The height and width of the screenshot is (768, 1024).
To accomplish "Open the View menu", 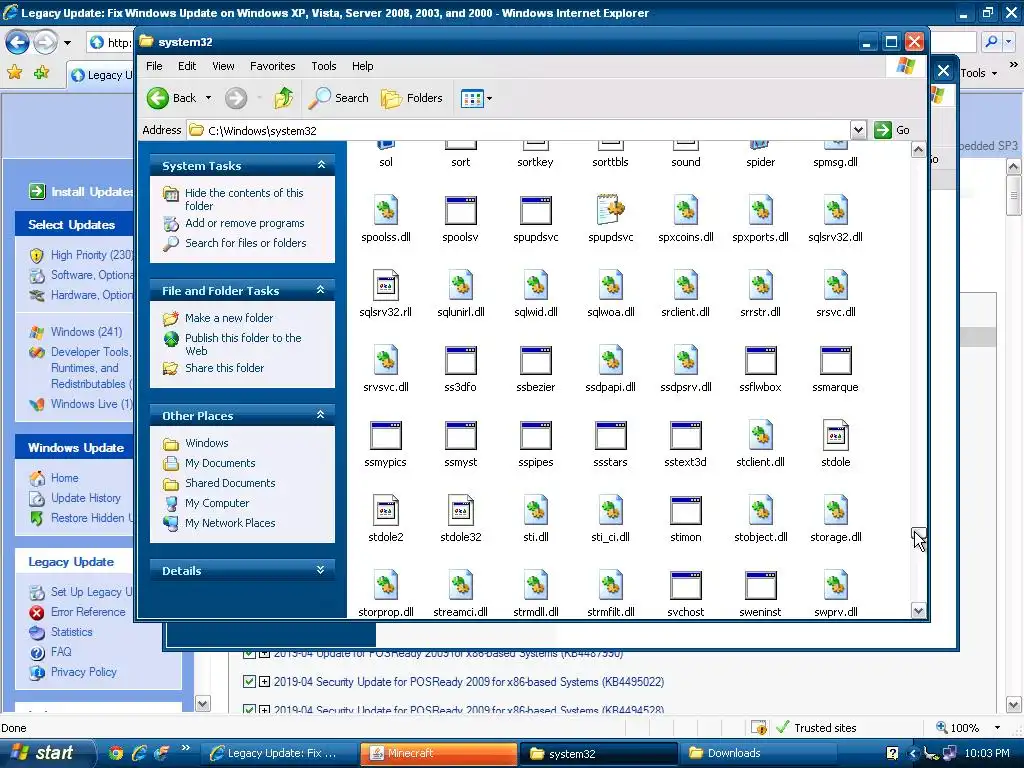I will point(223,66).
